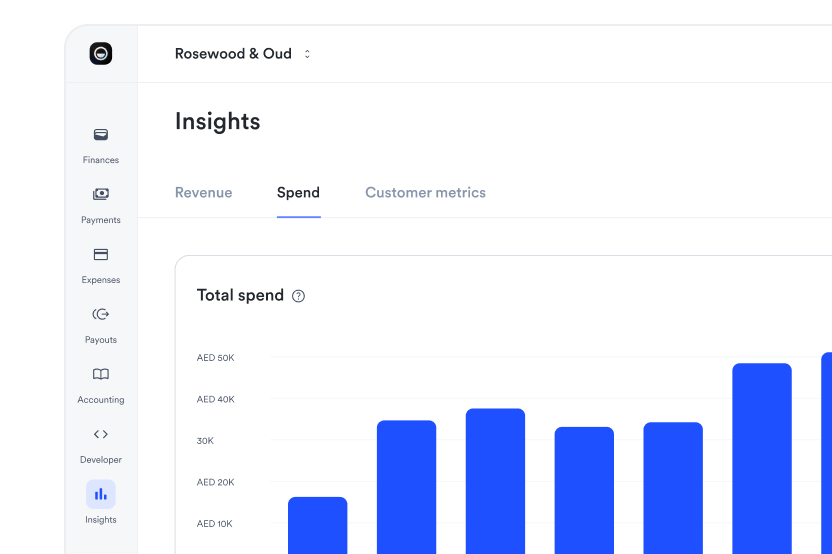
Task: Open the Payments sidebar icon
Action: (x=101, y=194)
